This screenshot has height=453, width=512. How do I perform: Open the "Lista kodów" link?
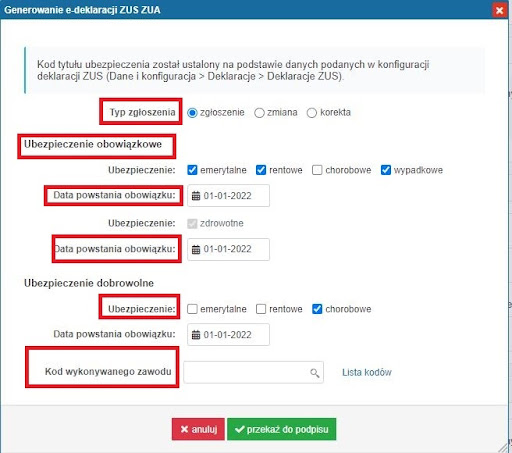pyautogui.click(x=367, y=372)
